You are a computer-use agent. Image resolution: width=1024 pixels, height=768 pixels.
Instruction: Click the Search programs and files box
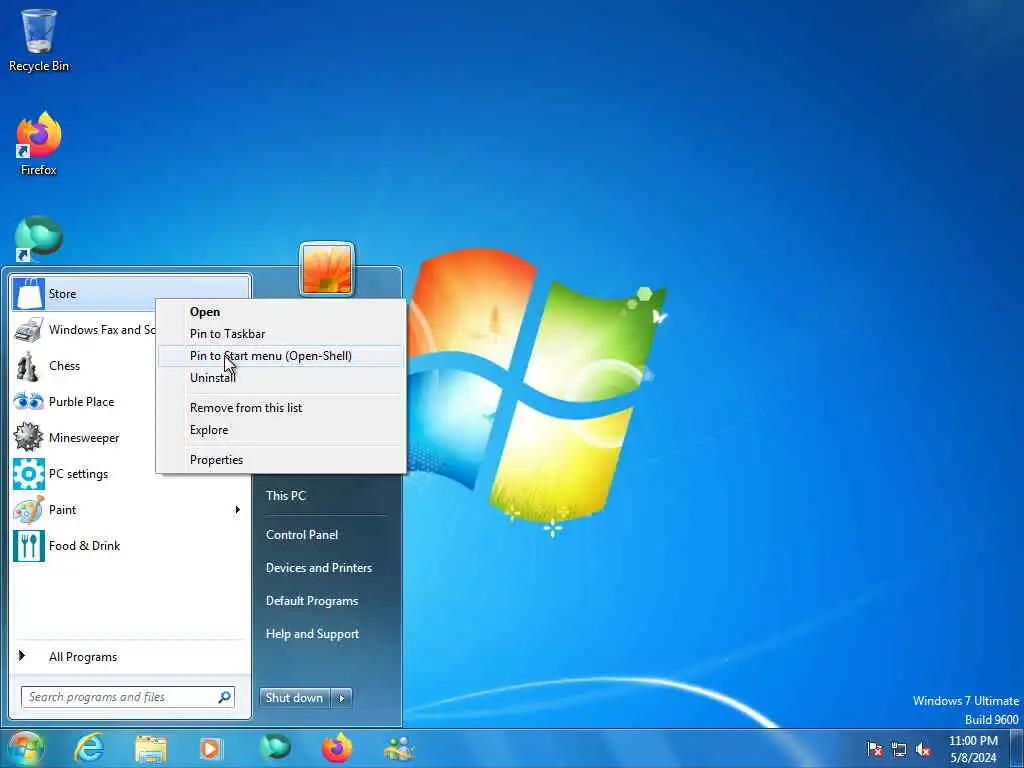[x=127, y=697]
